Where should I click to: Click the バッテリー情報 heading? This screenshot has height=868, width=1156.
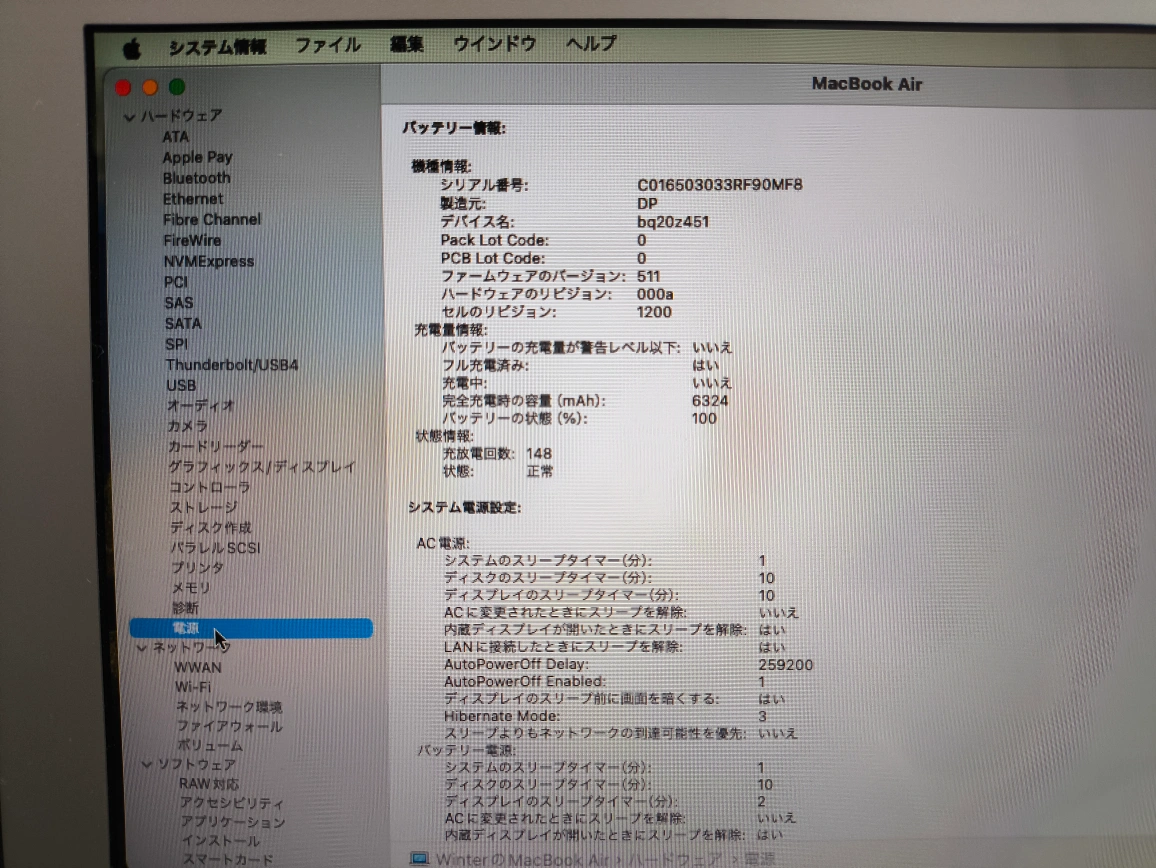[454, 128]
